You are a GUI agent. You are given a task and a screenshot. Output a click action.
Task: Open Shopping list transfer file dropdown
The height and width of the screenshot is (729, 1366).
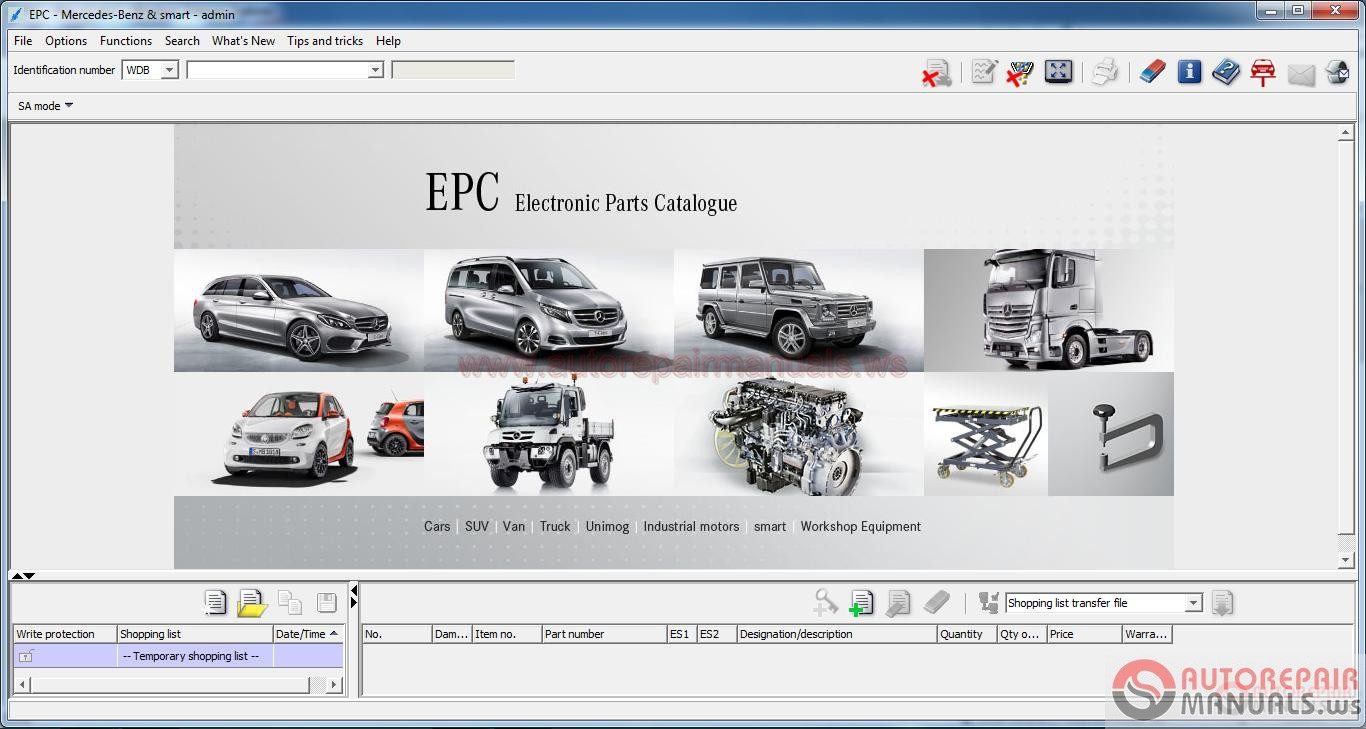(1193, 603)
